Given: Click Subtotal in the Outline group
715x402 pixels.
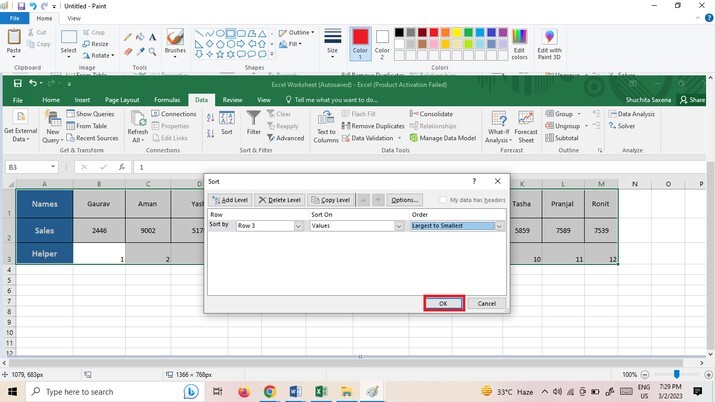Looking at the screenshot, I should pos(562,138).
